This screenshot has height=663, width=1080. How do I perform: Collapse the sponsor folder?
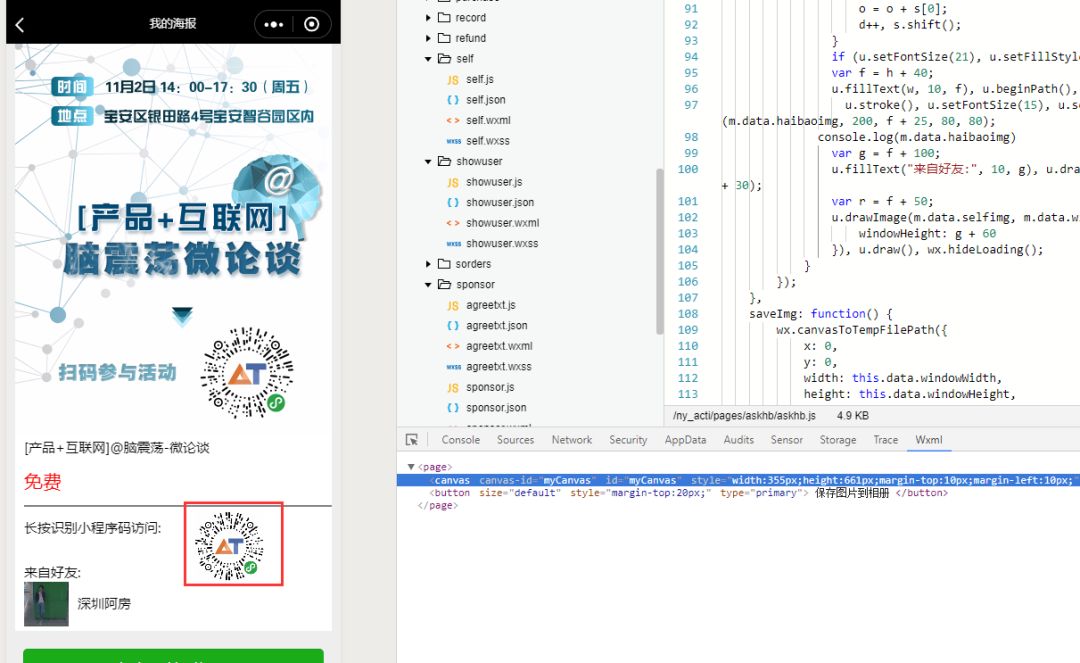coord(428,285)
